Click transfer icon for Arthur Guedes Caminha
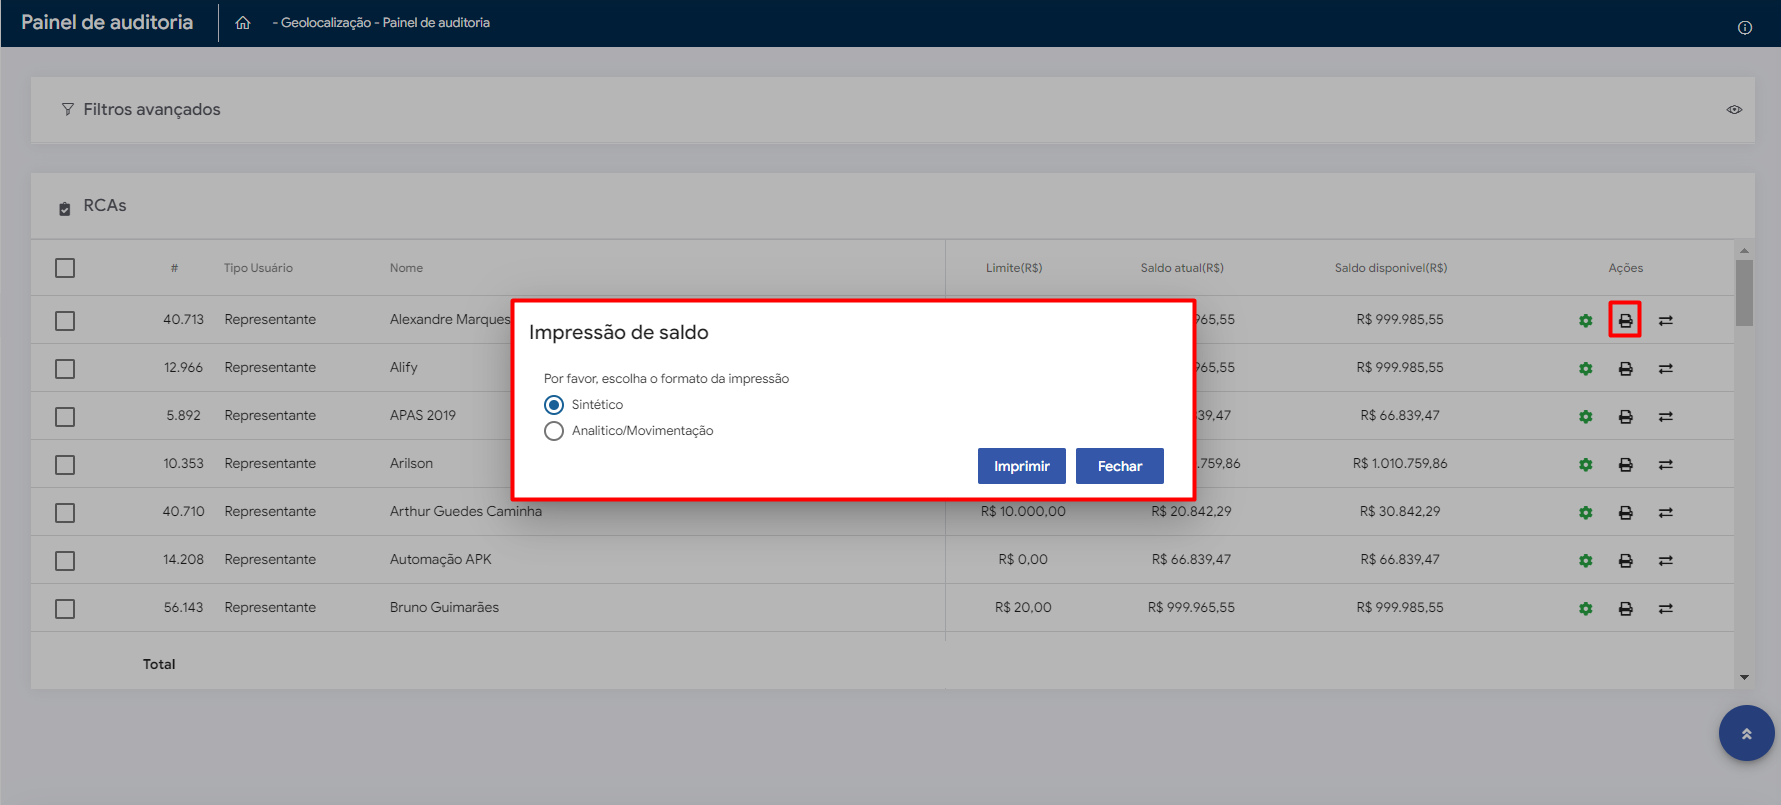The image size is (1781, 805). click(1665, 513)
